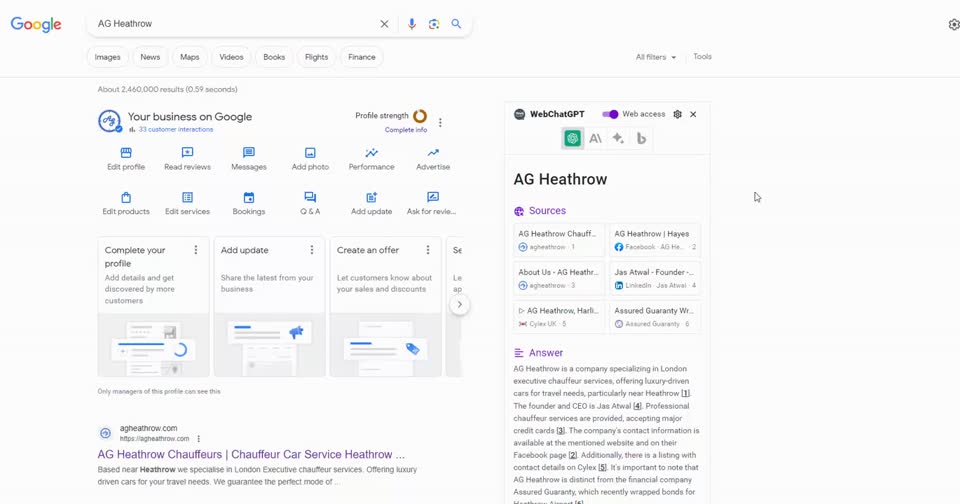The height and width of the screenshot is (504, 960).
Task: Open Complete your profile card menu
Action: (196, 250)
